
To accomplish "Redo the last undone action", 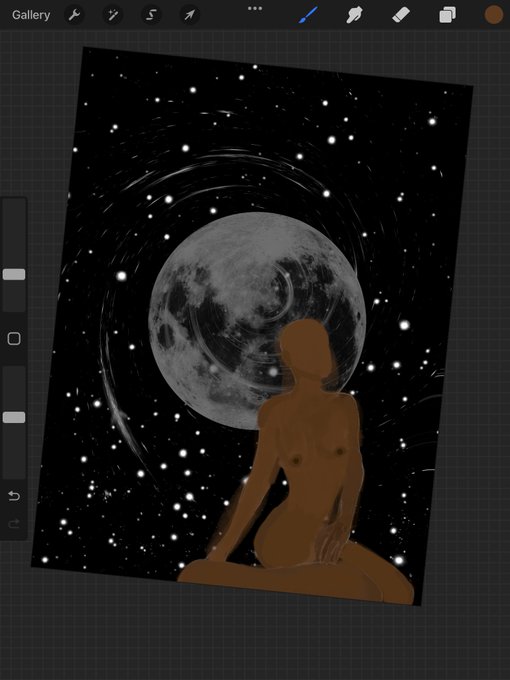I will [14, 524].
